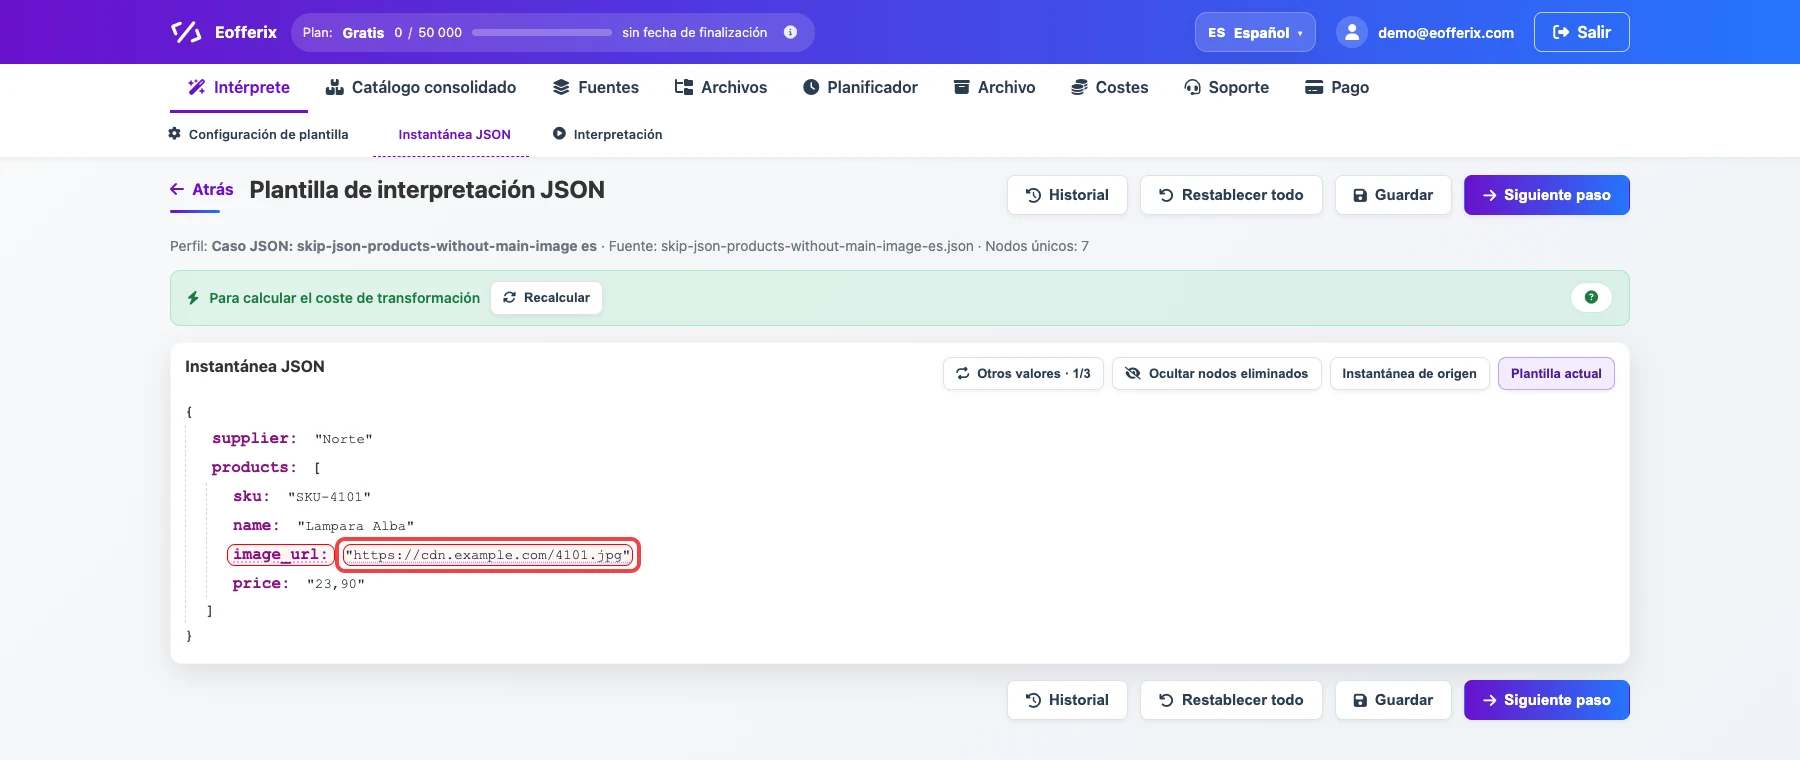Click the top Restablecer todo button
Image resolution: width=1800 pixels, height=760 pixels.
point(1231,195)
